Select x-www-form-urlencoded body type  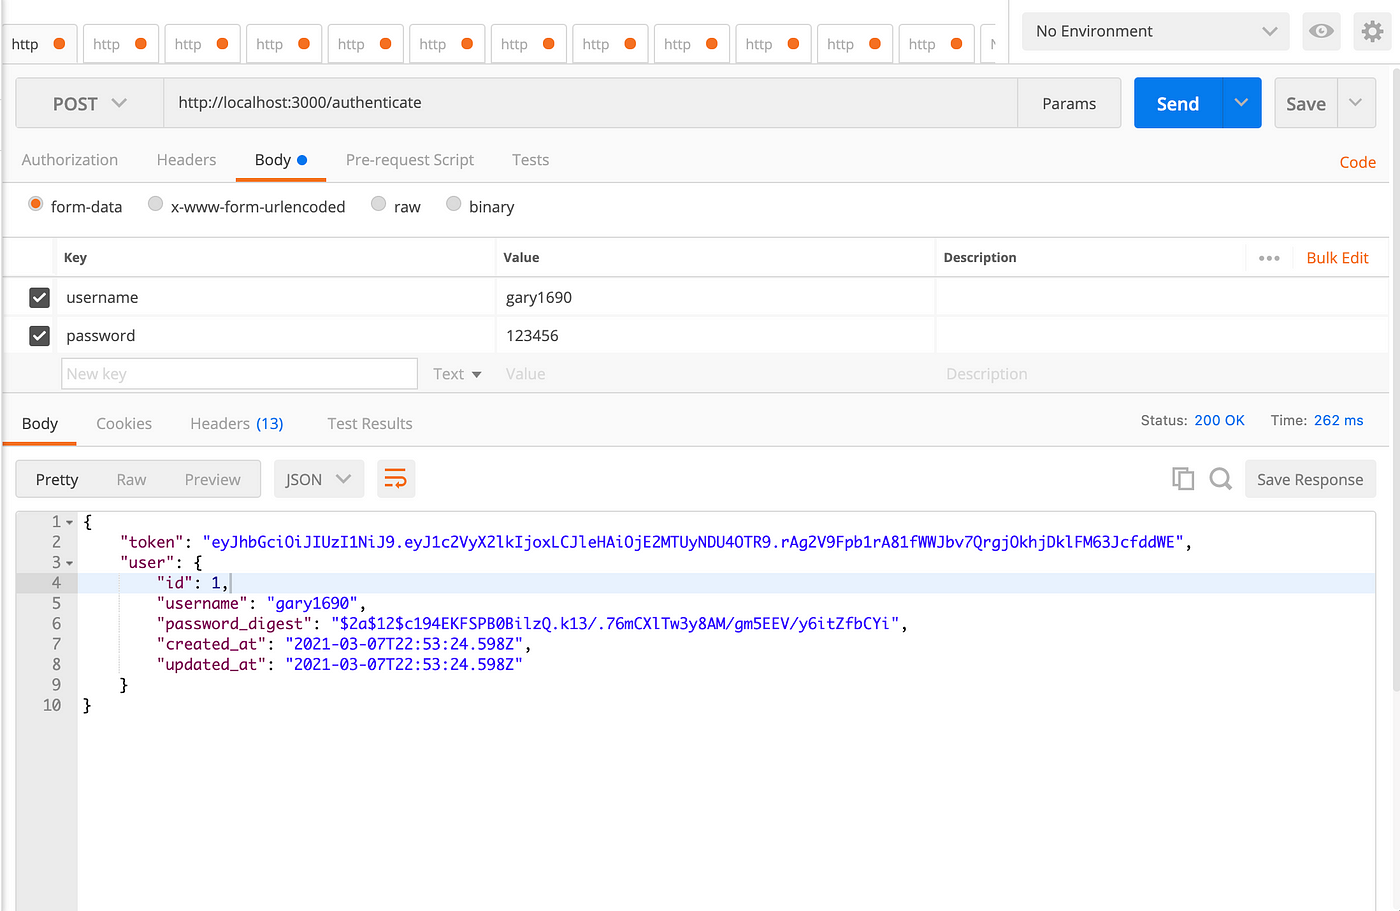pyautogui.click(x=155, y=204)
